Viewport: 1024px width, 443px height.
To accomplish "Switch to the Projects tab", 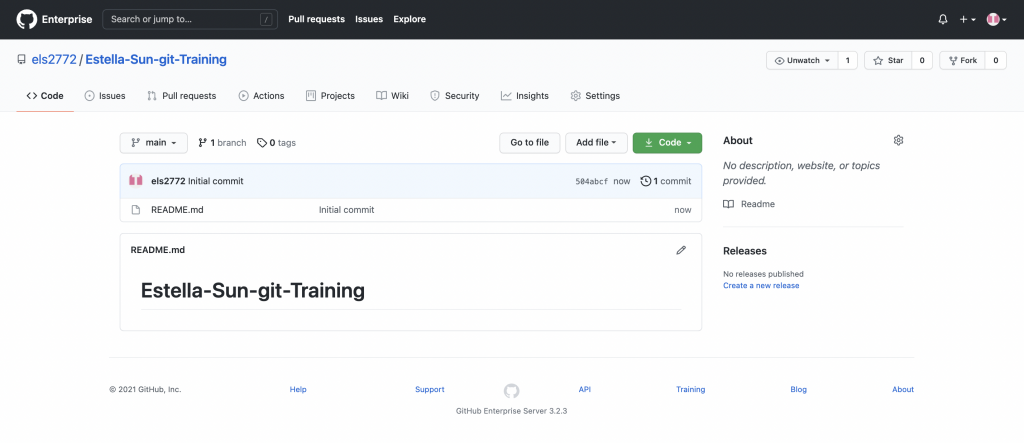I will 330,95.
